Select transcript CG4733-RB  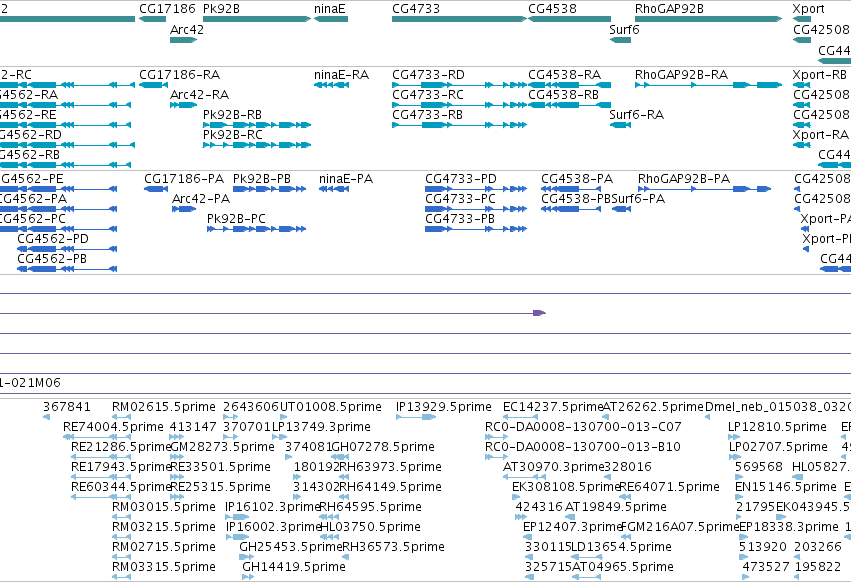428,115
